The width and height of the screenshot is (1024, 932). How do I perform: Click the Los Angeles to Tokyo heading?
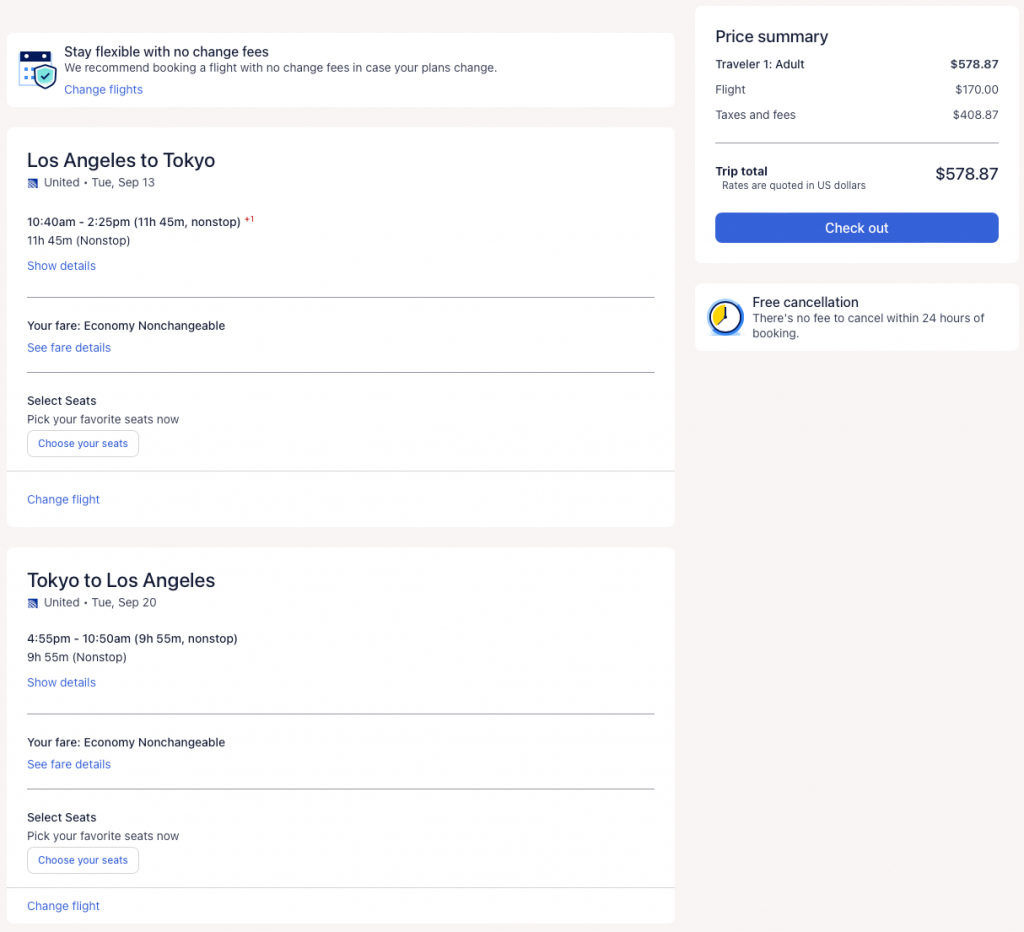[x=121, y=160]
